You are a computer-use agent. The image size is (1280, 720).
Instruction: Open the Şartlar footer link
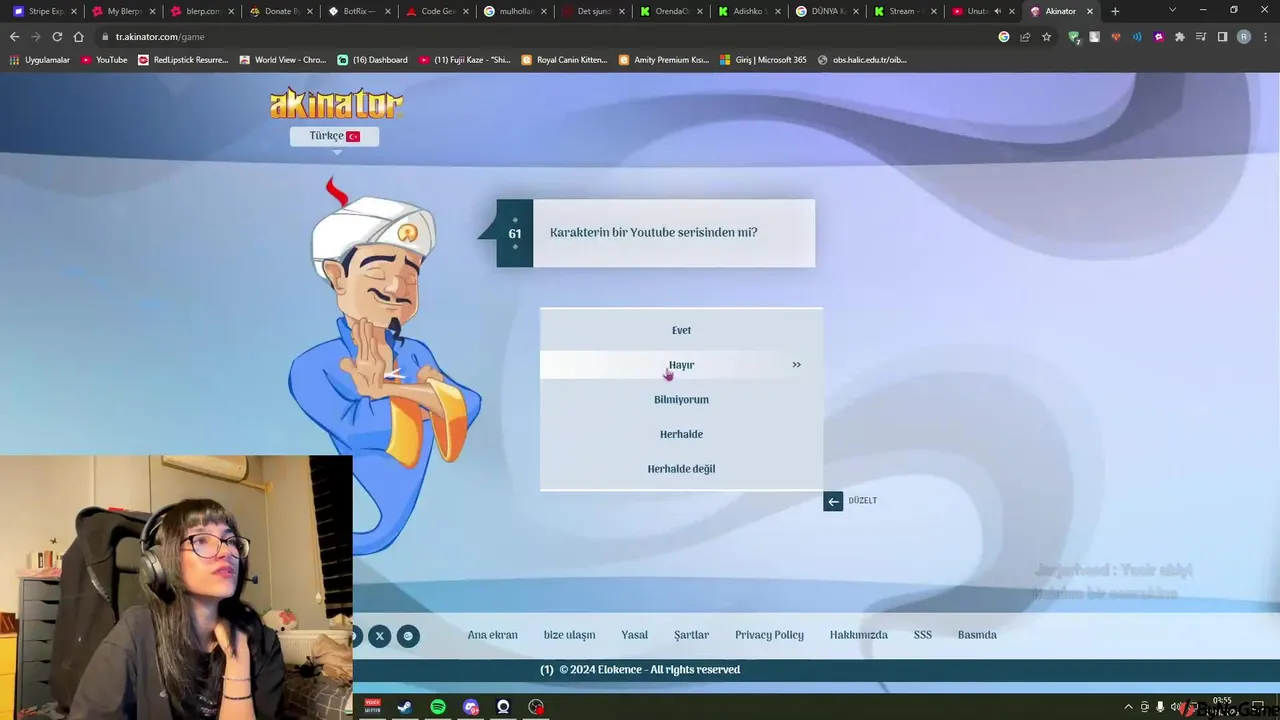pos(691,635)
